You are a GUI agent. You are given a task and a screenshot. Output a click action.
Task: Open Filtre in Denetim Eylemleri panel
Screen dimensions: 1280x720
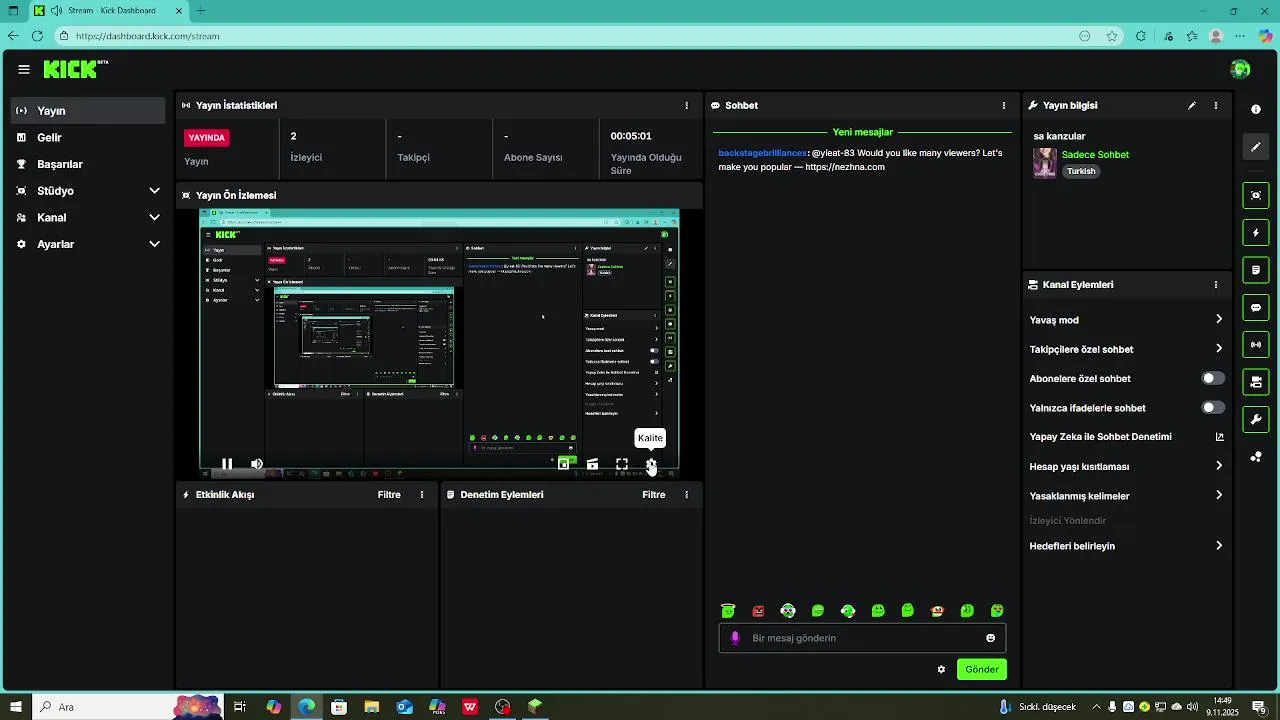[x=654, y=495]
